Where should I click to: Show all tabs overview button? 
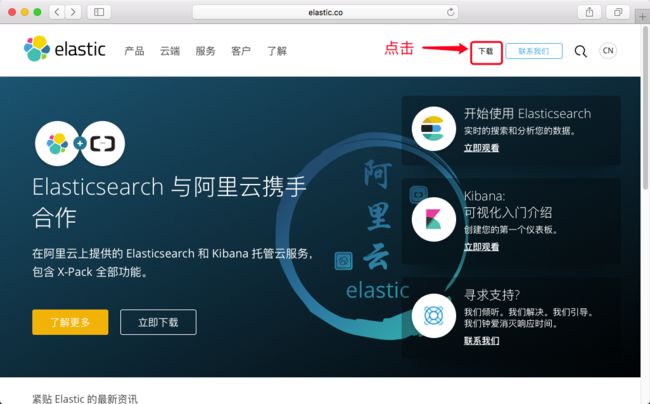tap(618, 12)
